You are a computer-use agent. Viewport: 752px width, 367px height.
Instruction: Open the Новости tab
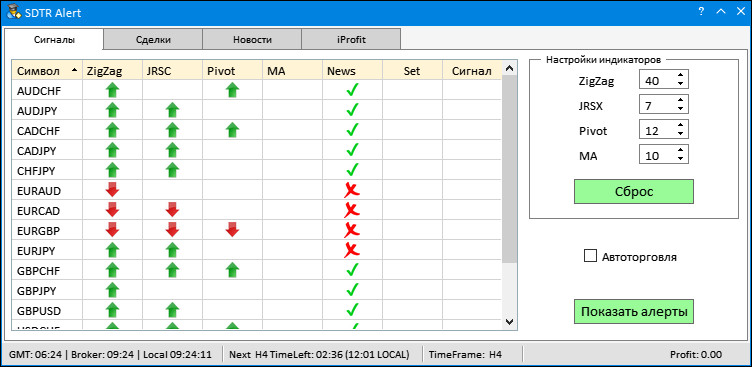pyautogui.click(x=252, y=39)
